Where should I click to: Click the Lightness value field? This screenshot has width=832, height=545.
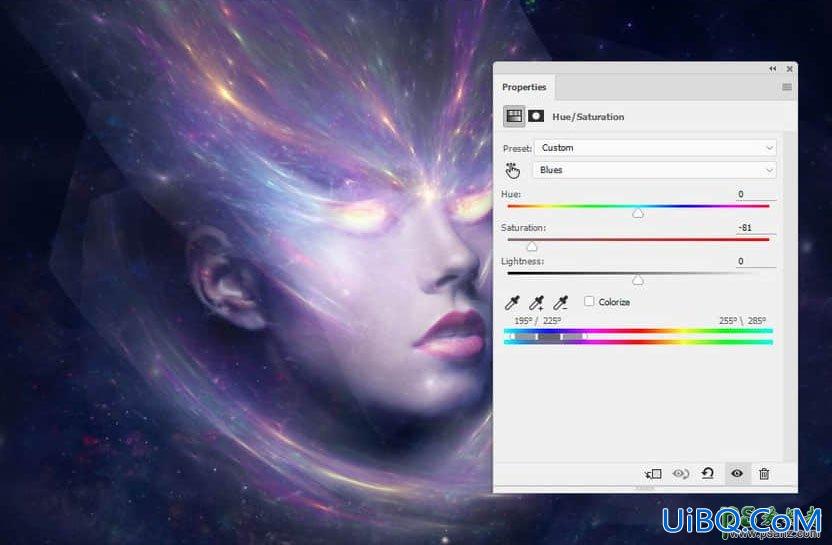[x=756, y=262]
